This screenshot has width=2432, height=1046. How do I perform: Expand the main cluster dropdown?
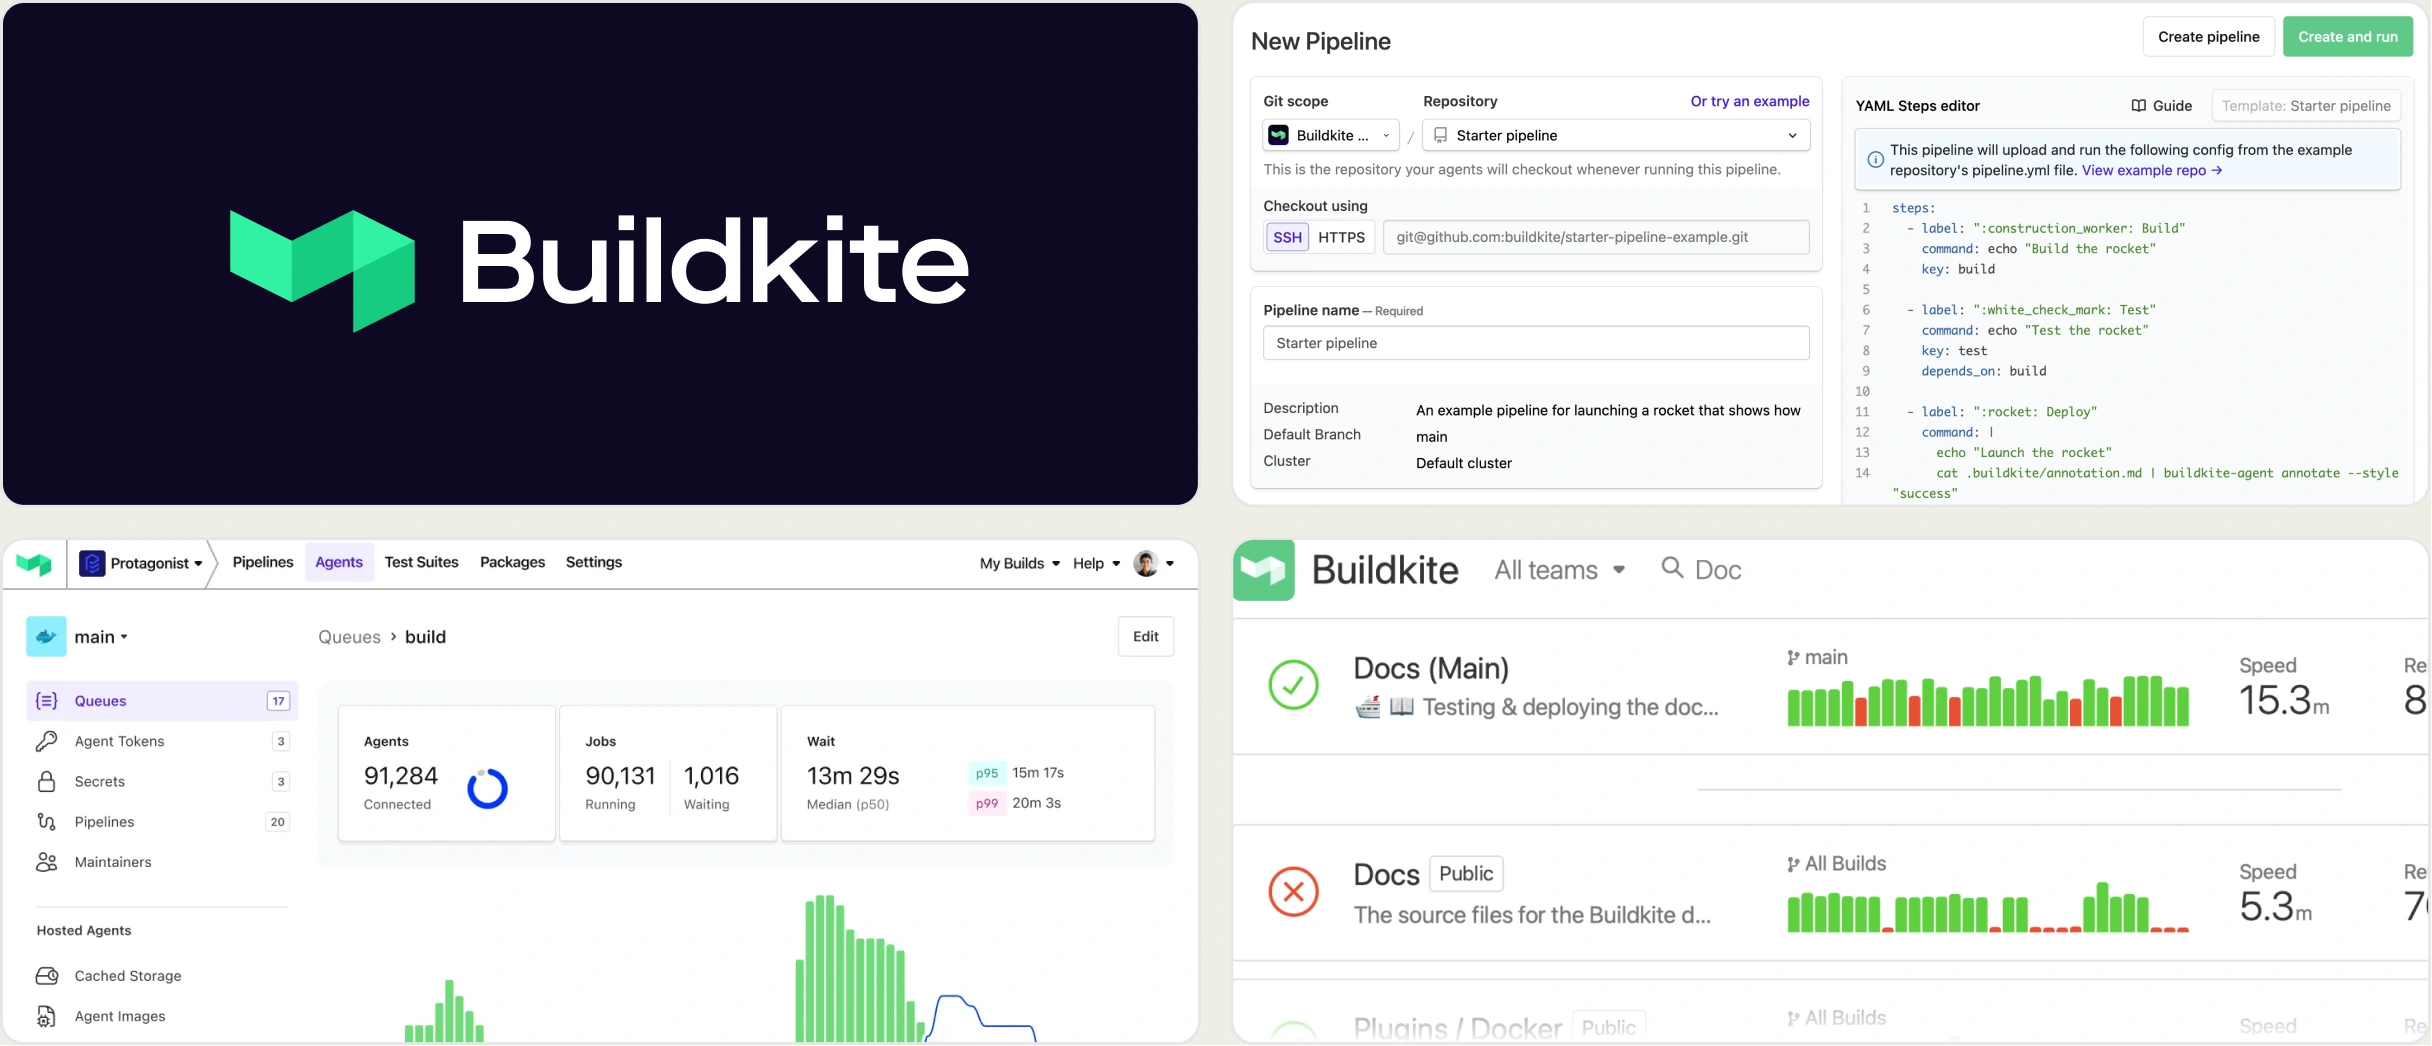click(x=101, y=637)
